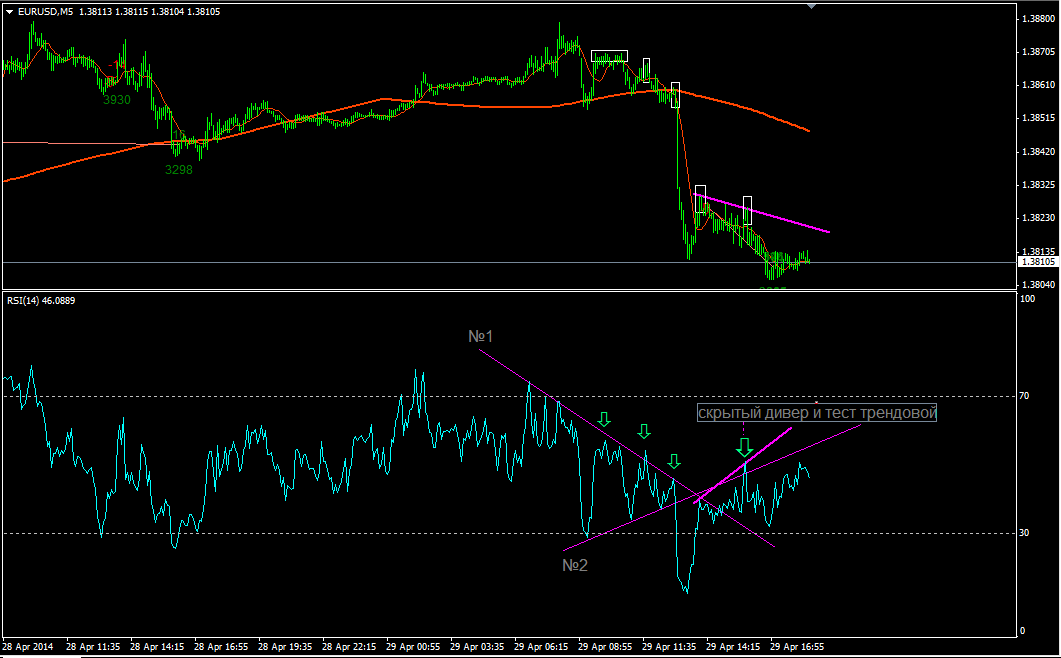This screenshot has height=658, width=1061.
Task: Click the 1.38515 price scale label
Action: coord(1039,118)
